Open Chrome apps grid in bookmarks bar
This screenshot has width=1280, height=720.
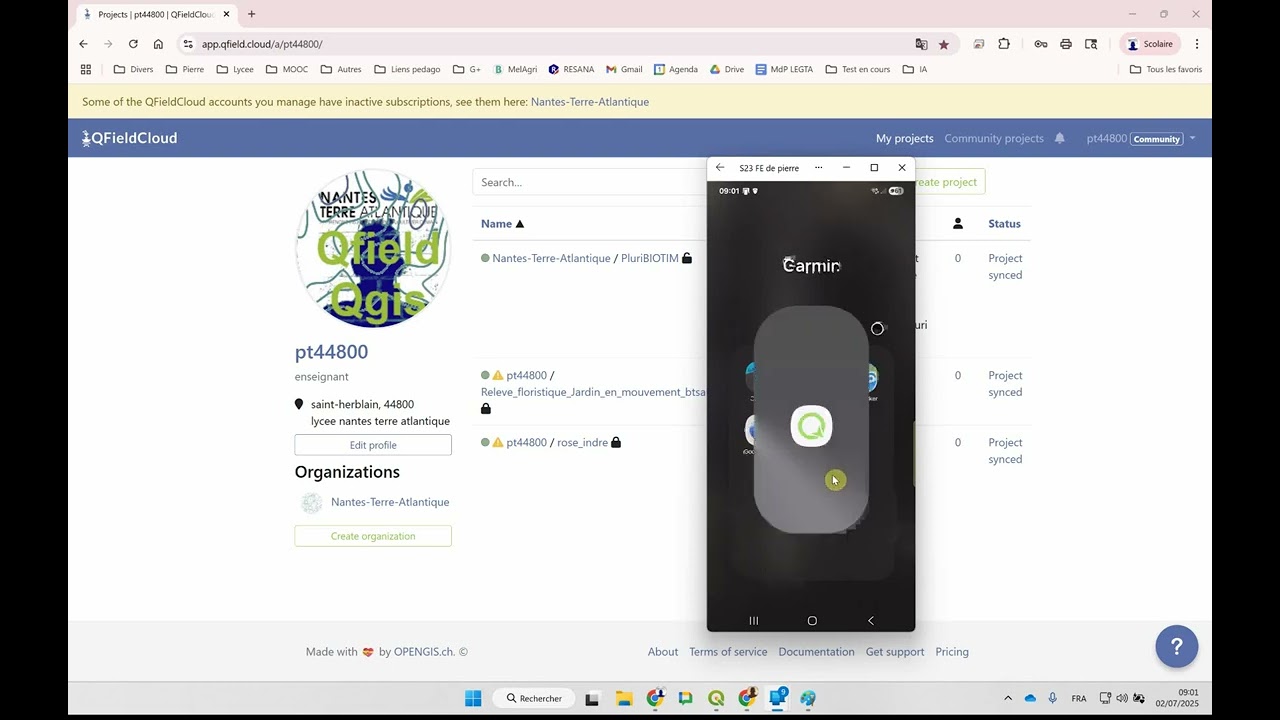pyautogui.click(x=86, y=69)
